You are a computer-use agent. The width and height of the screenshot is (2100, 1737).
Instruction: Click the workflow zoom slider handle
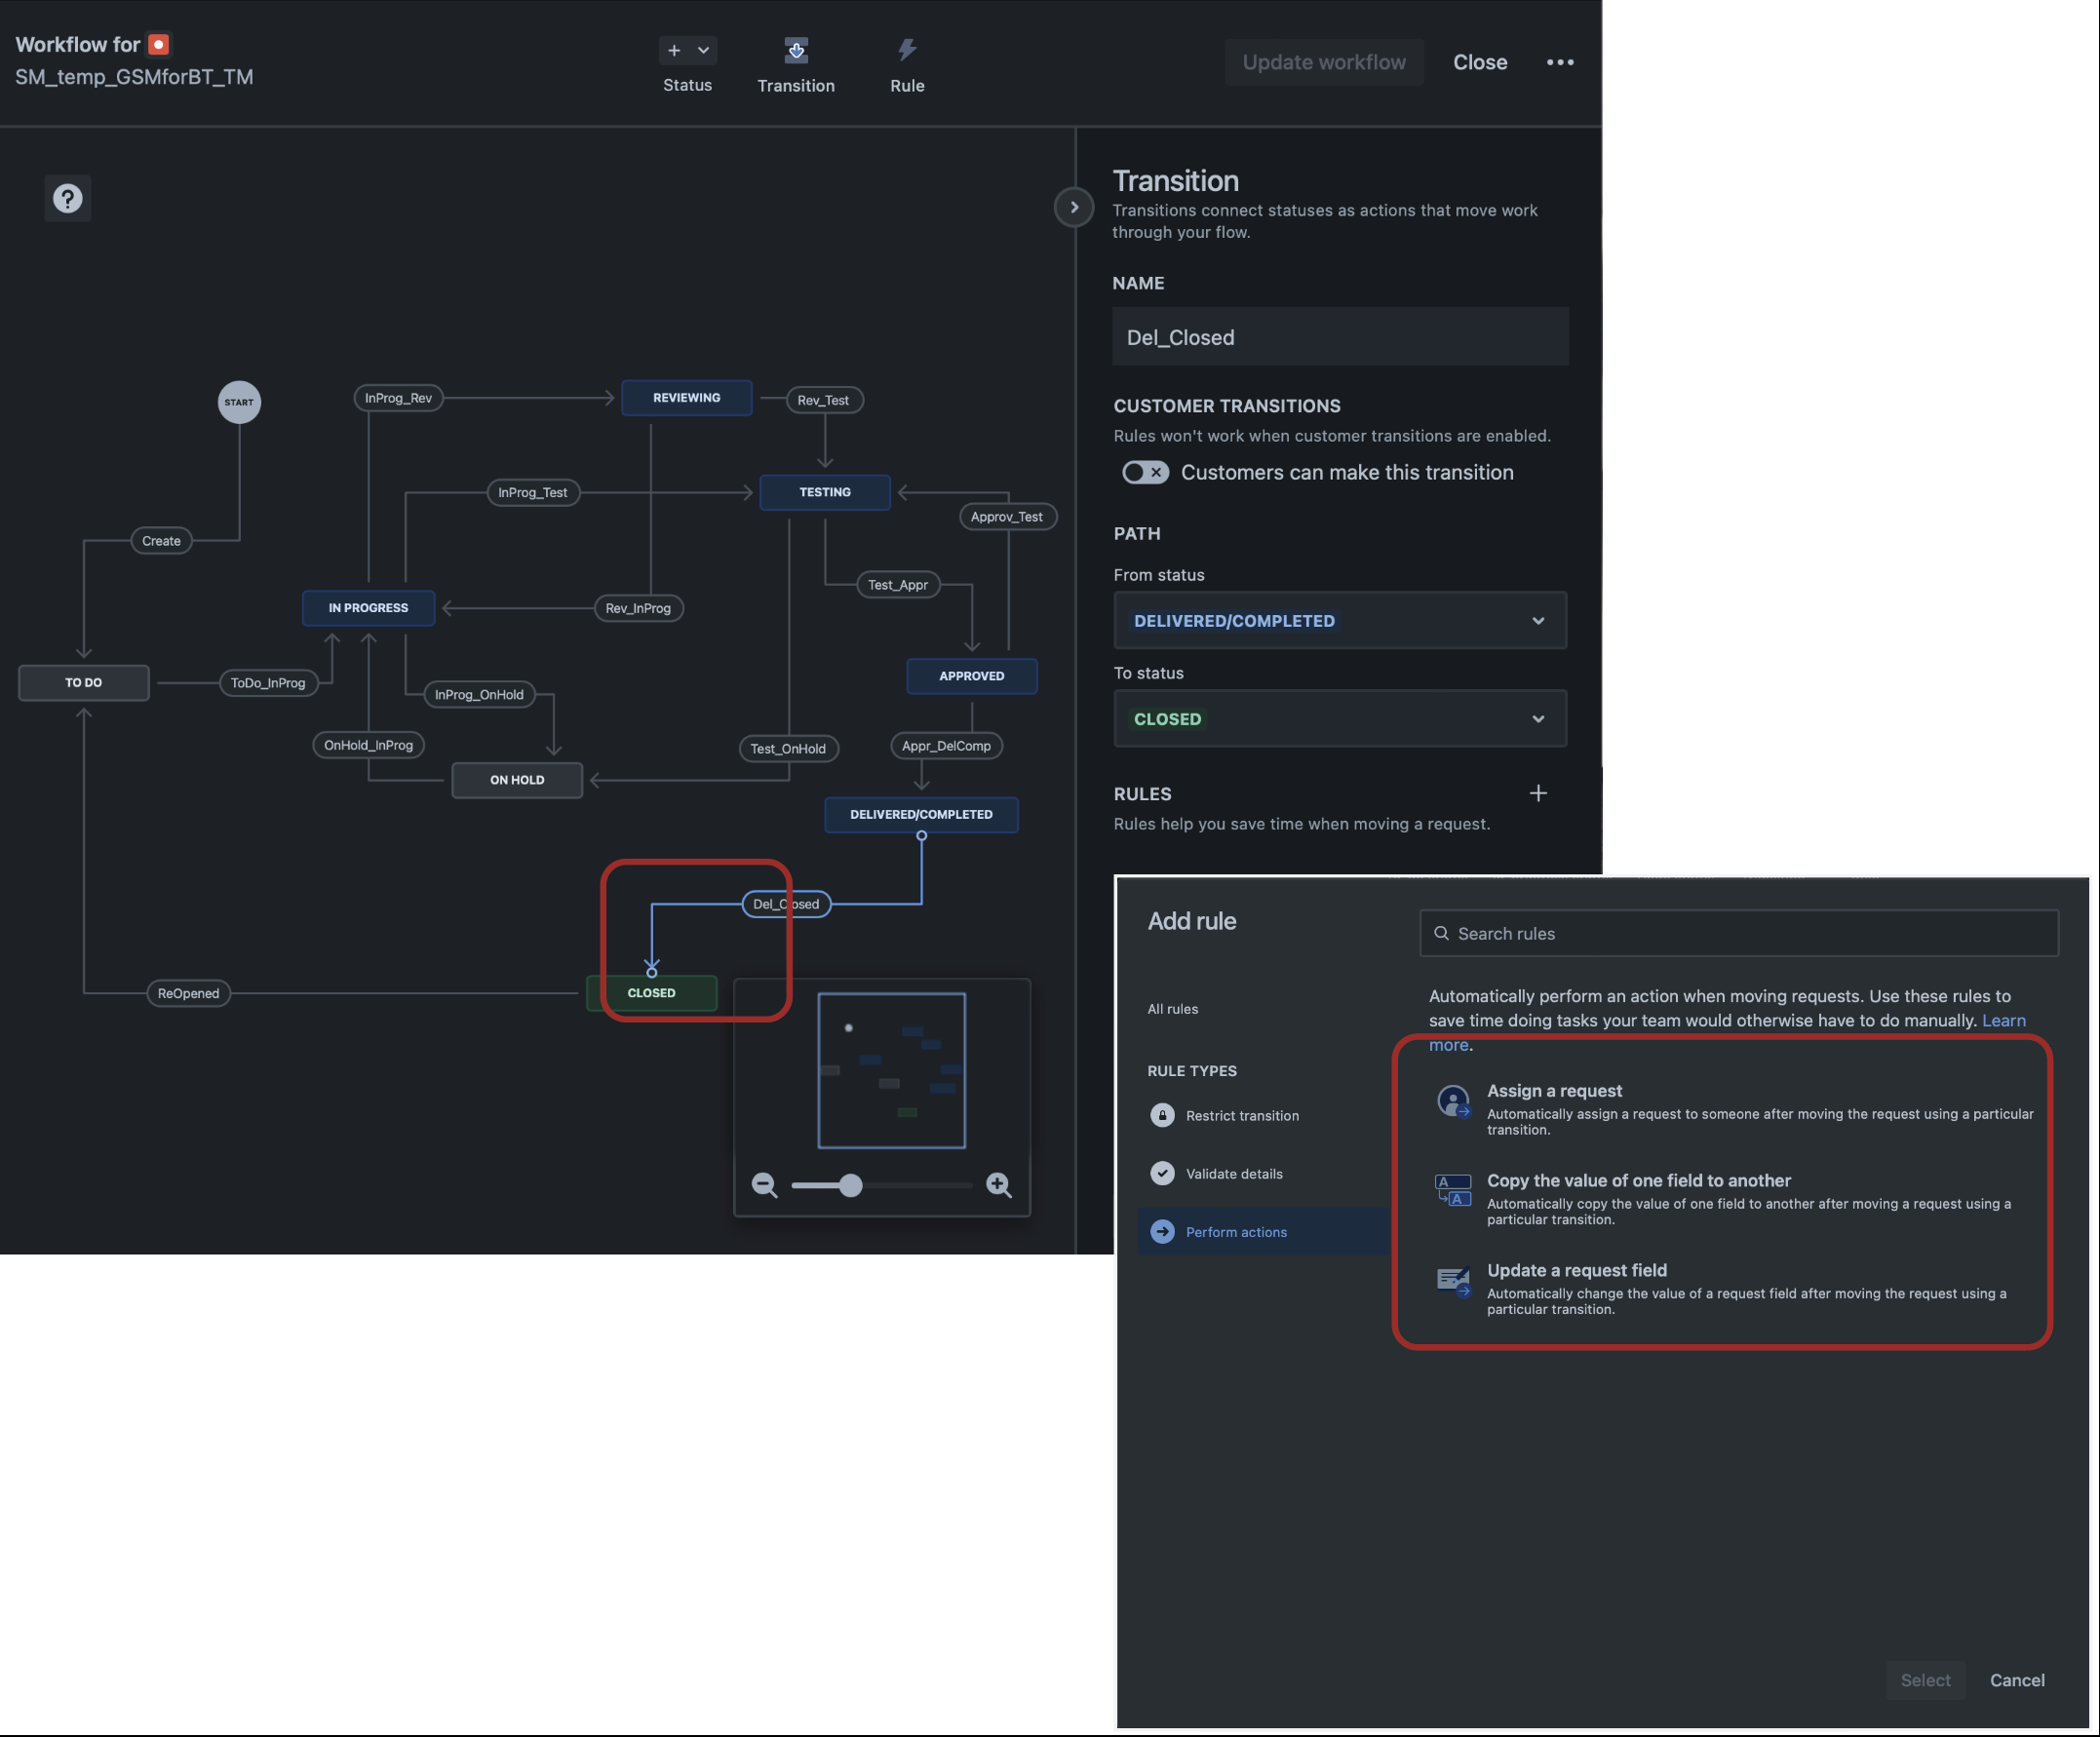[x=850, y=1185]
